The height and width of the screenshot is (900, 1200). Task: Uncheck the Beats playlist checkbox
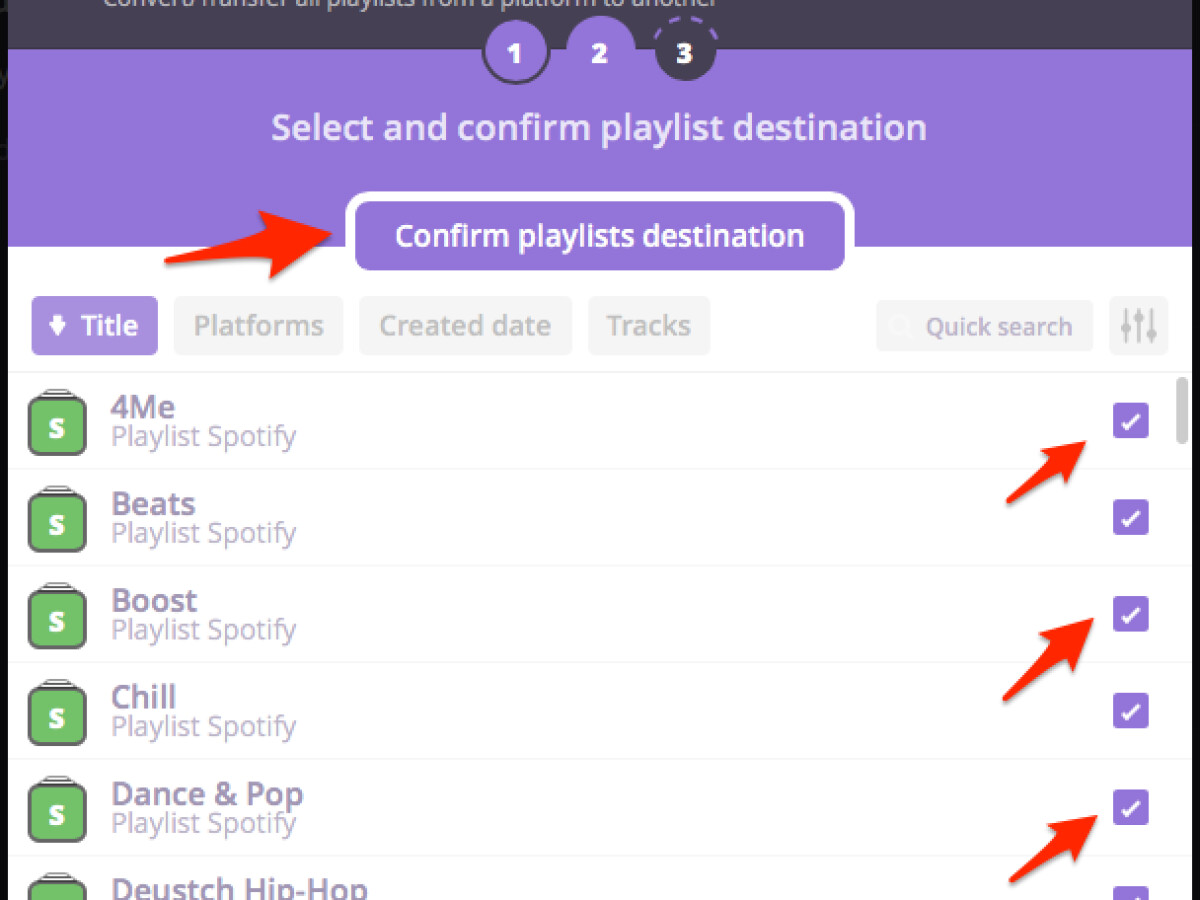[x=1130, y=518]
